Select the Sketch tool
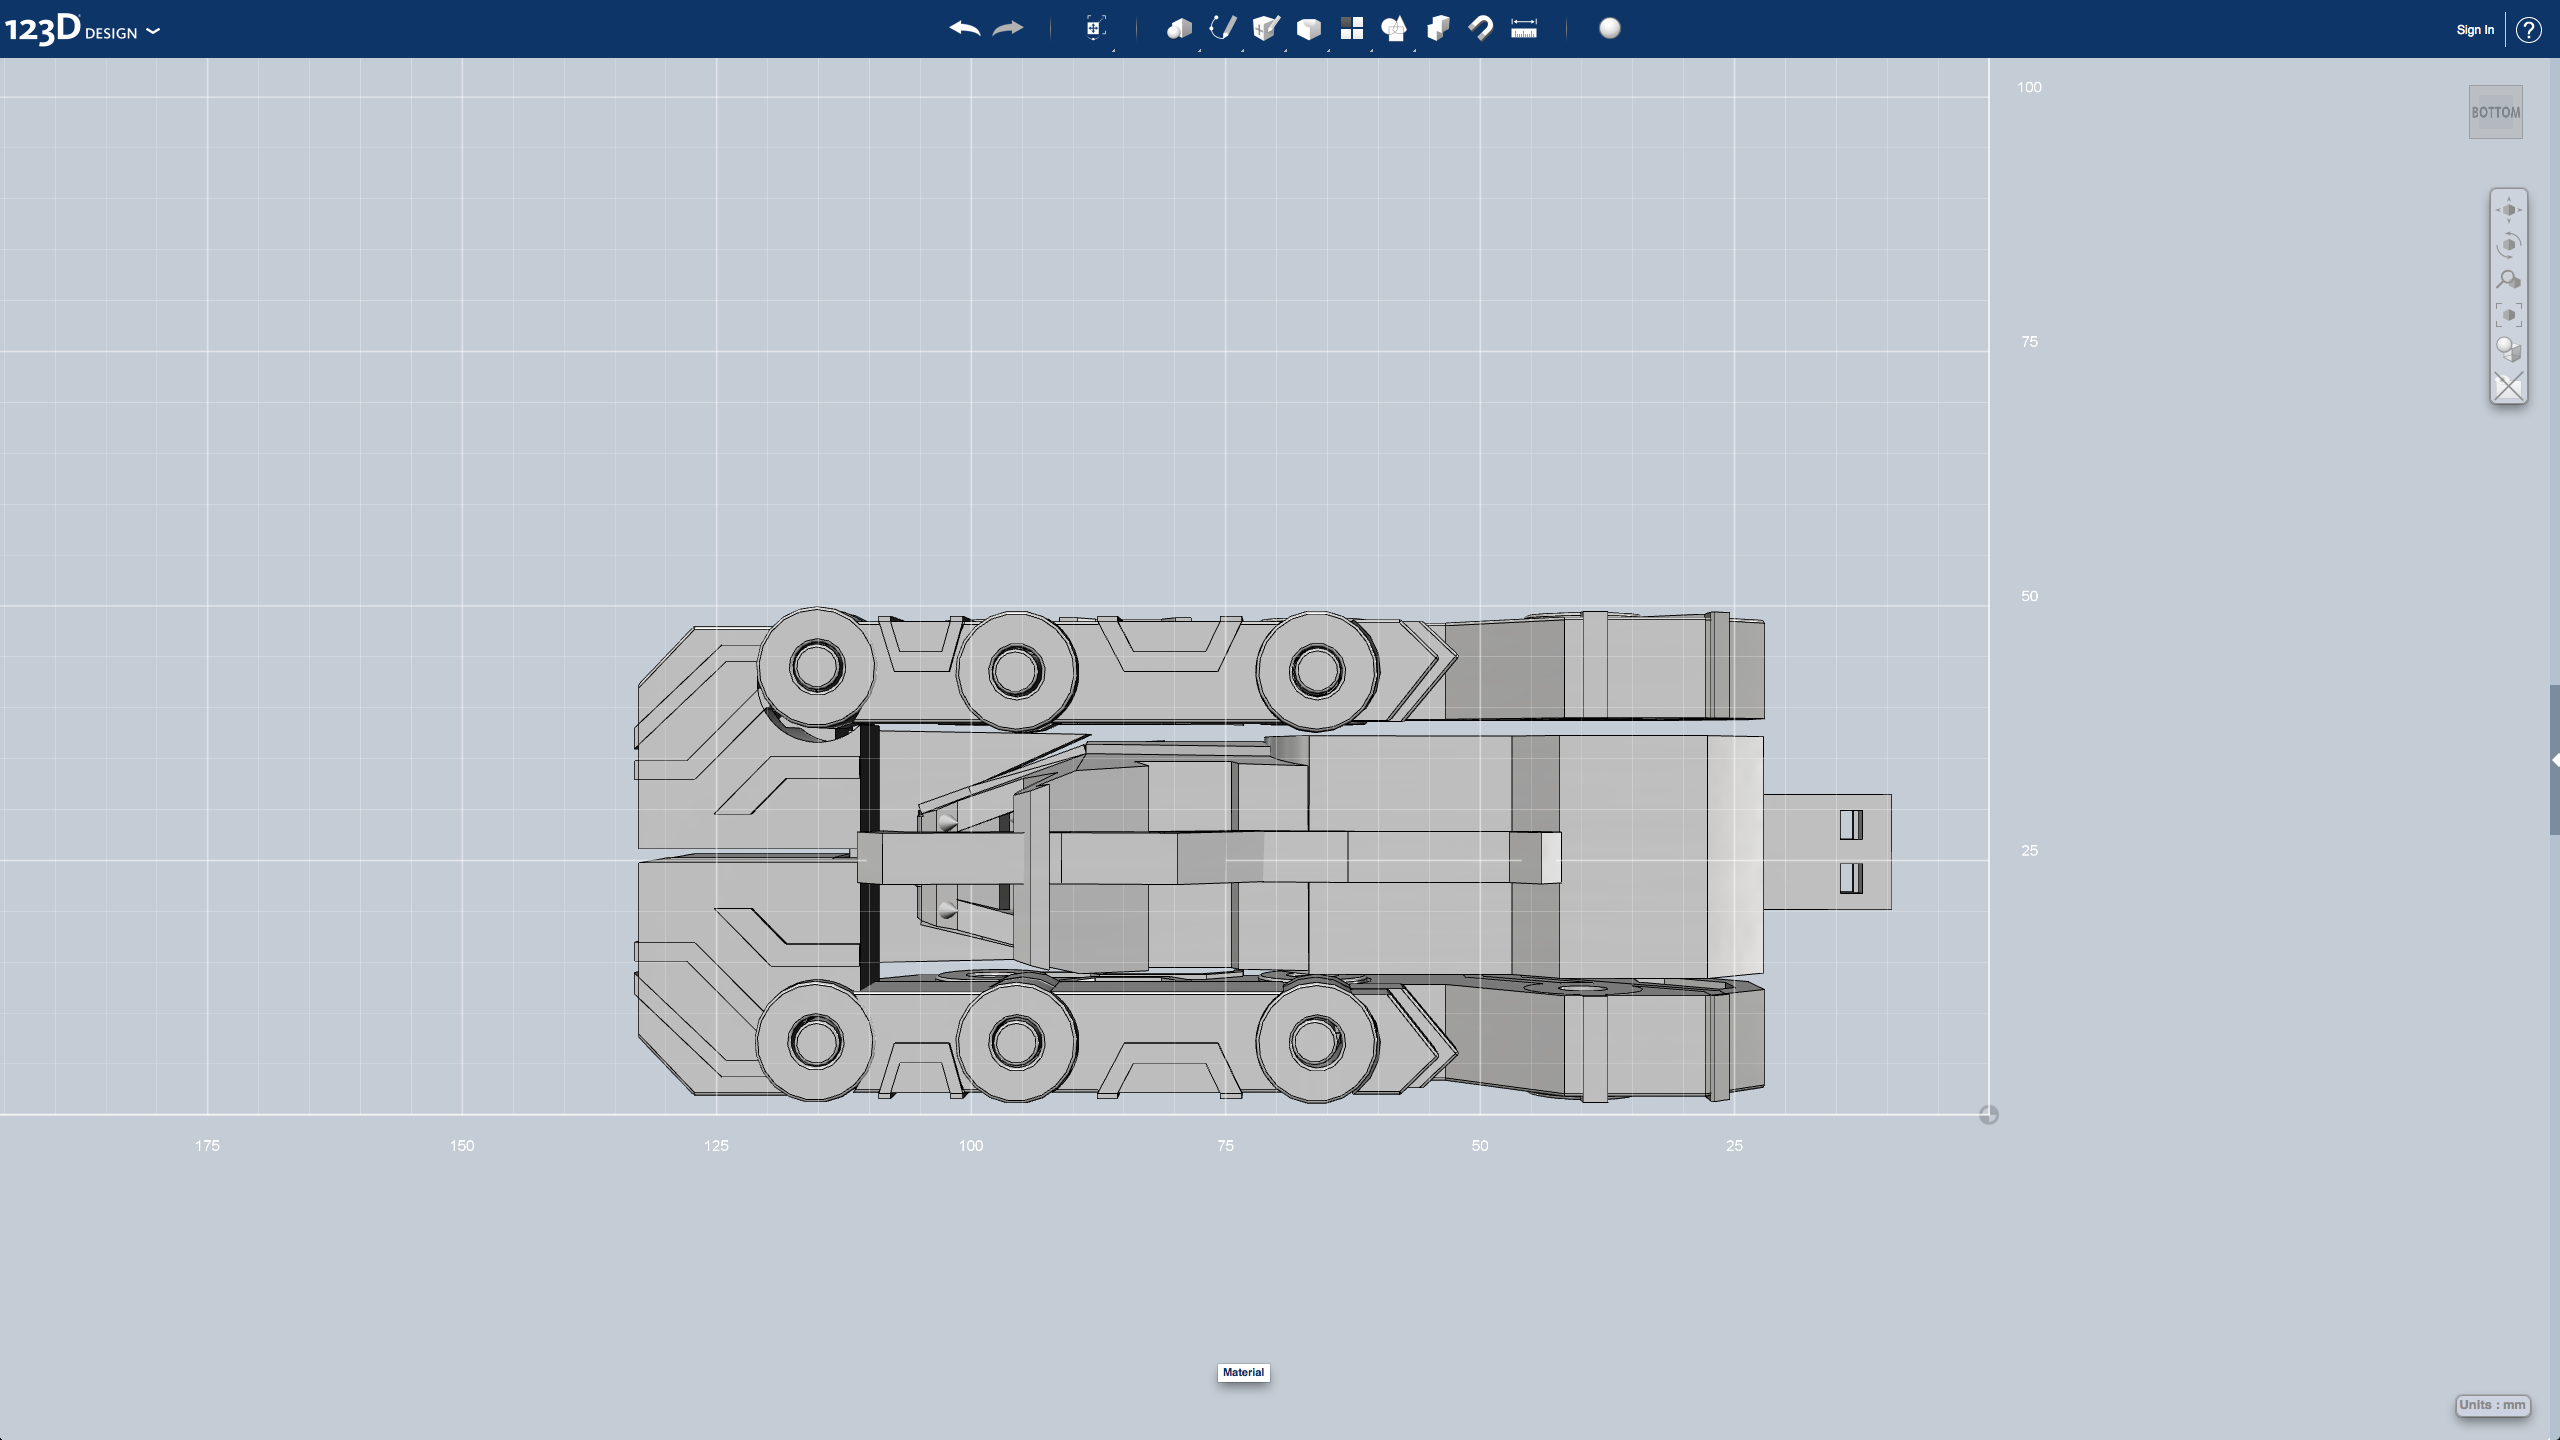The height and width of the screenshot is (1440, 2560). coord(1224,28)
